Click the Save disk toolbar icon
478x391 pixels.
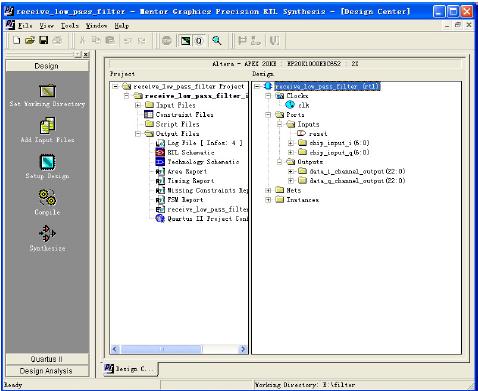tap(44, 41)
